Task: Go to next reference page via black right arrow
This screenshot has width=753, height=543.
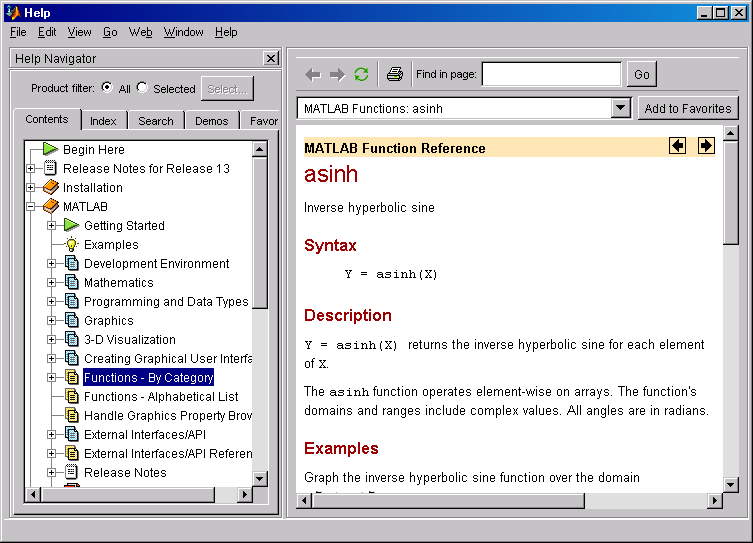Action: [706, 145]
